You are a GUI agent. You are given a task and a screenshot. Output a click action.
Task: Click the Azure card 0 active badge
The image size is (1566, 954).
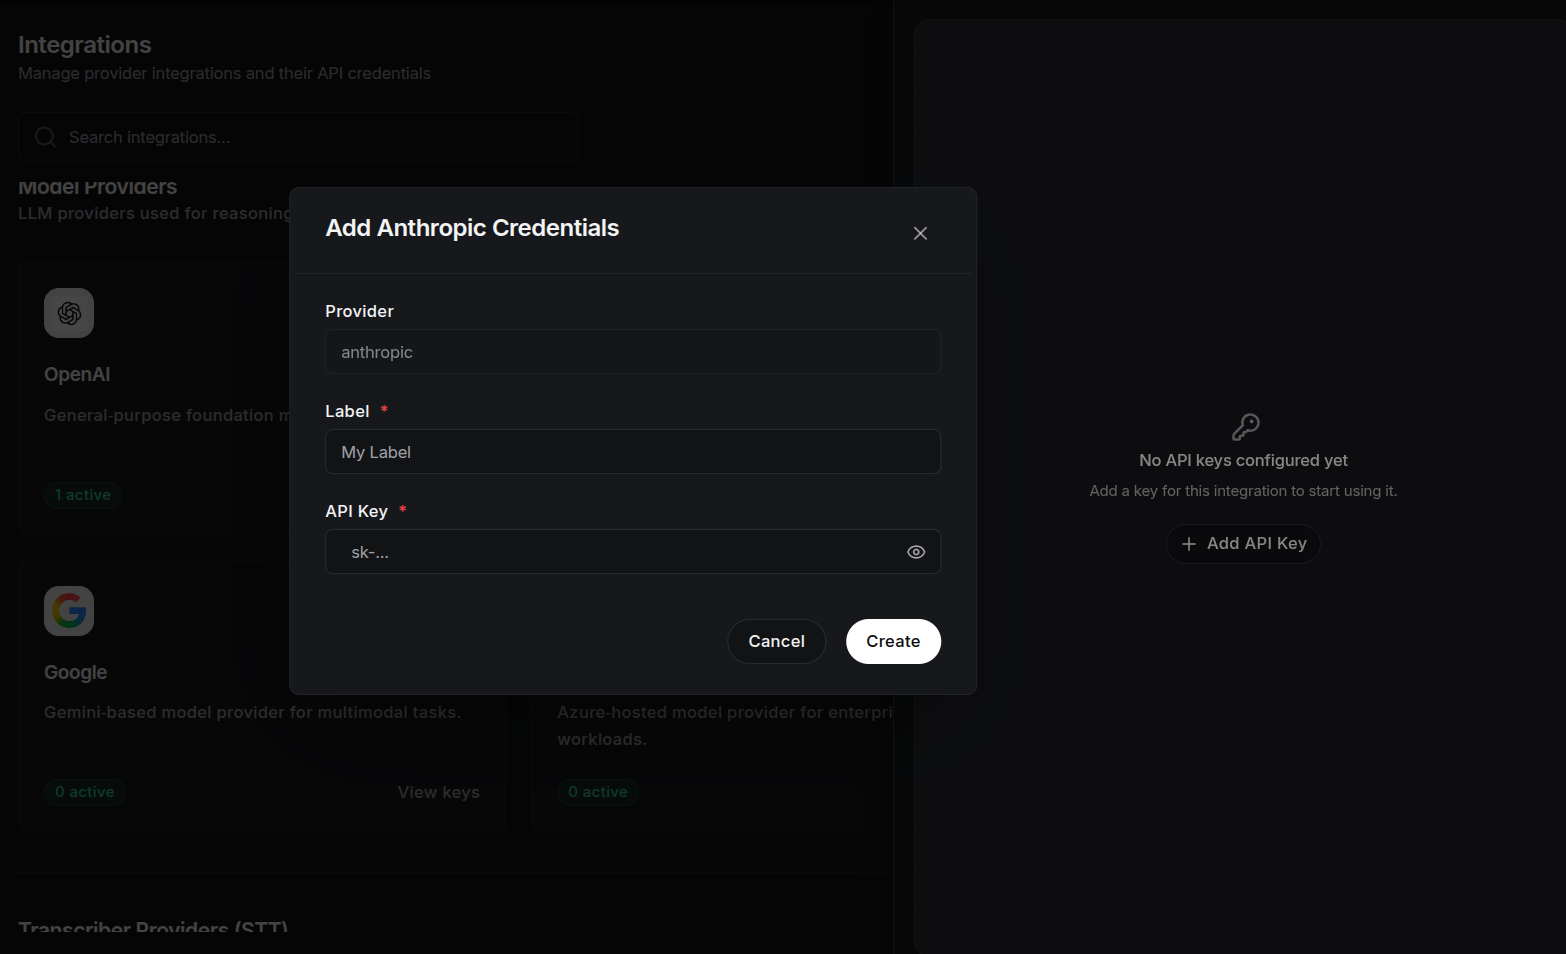click(598, 792)
